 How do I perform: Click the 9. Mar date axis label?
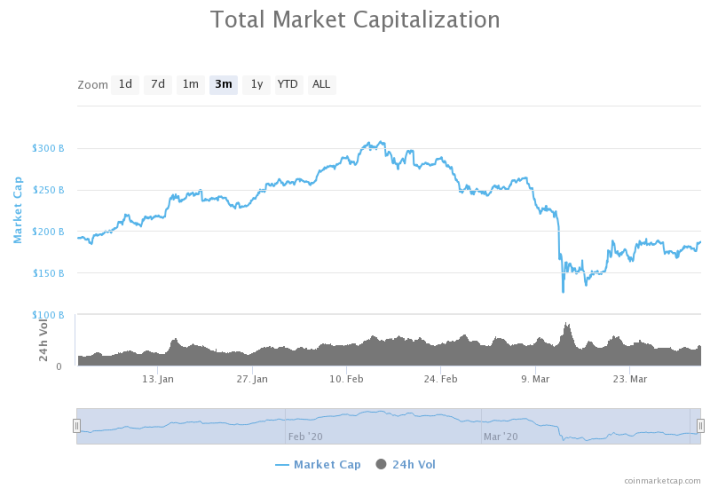[535, 379]
